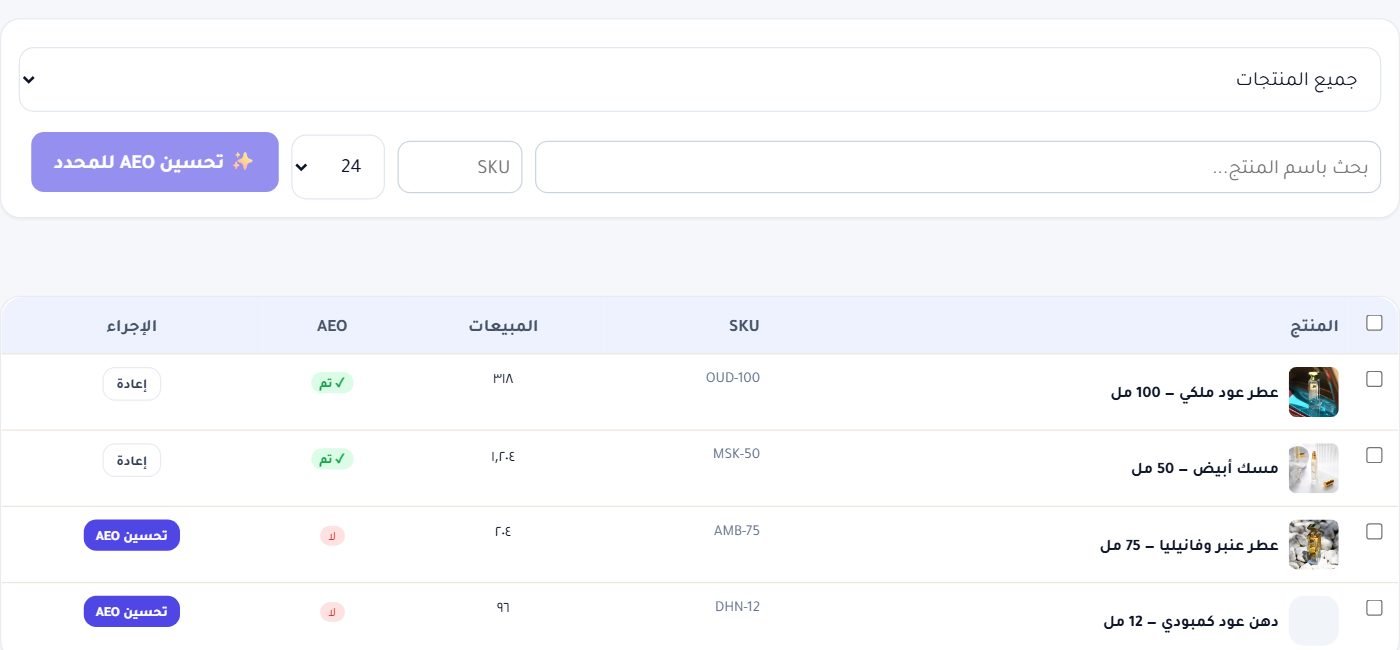Click the تحسين AEO للمحدد button
The height and width of the screenshot is (650, 1400).
155,162
